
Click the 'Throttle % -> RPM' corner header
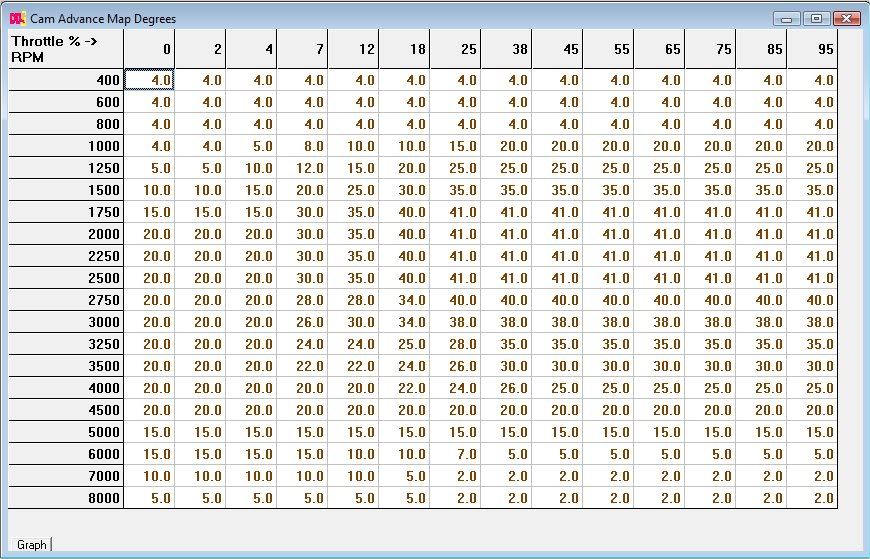coord(66,49)
